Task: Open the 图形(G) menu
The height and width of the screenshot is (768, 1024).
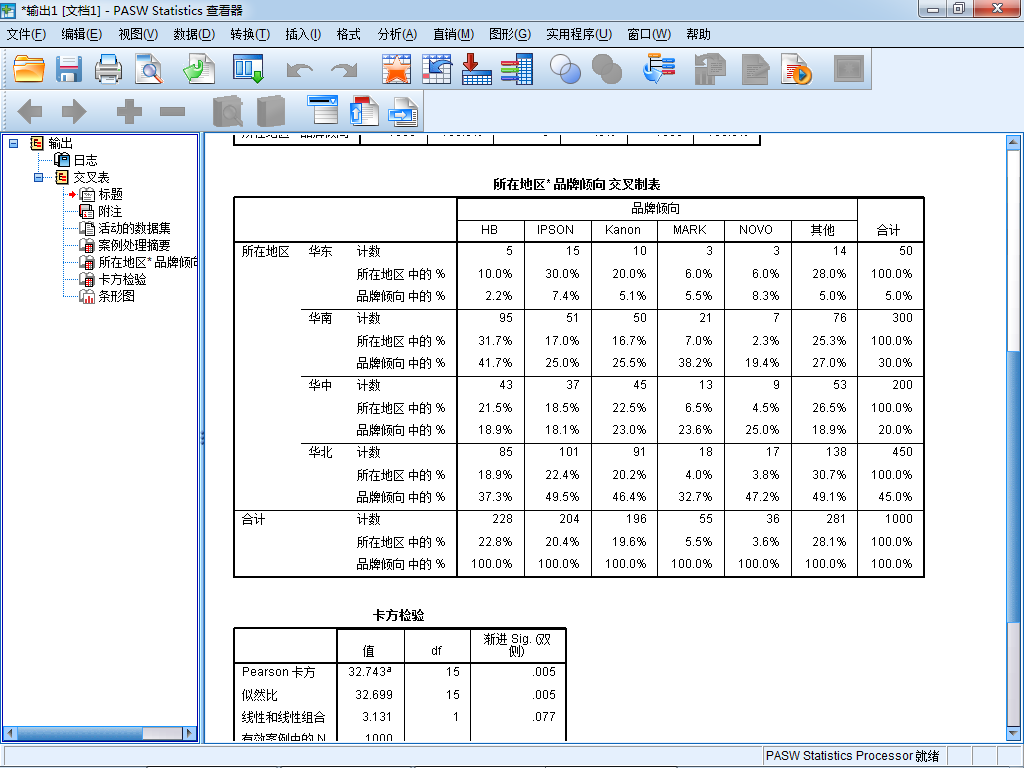Action: pyautogui.click(x=510, y=34)
